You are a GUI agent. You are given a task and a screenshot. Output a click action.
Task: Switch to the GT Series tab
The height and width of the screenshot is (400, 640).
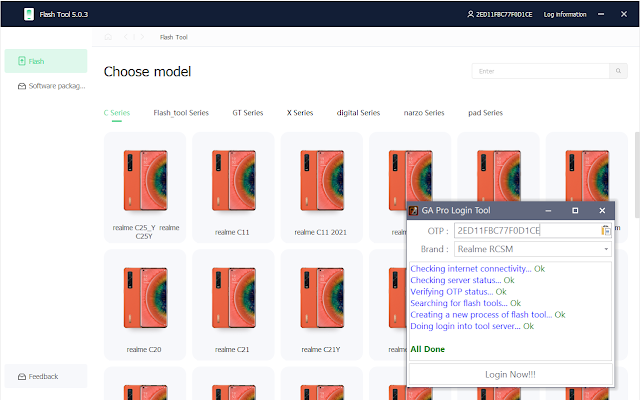tap(248, 113)
